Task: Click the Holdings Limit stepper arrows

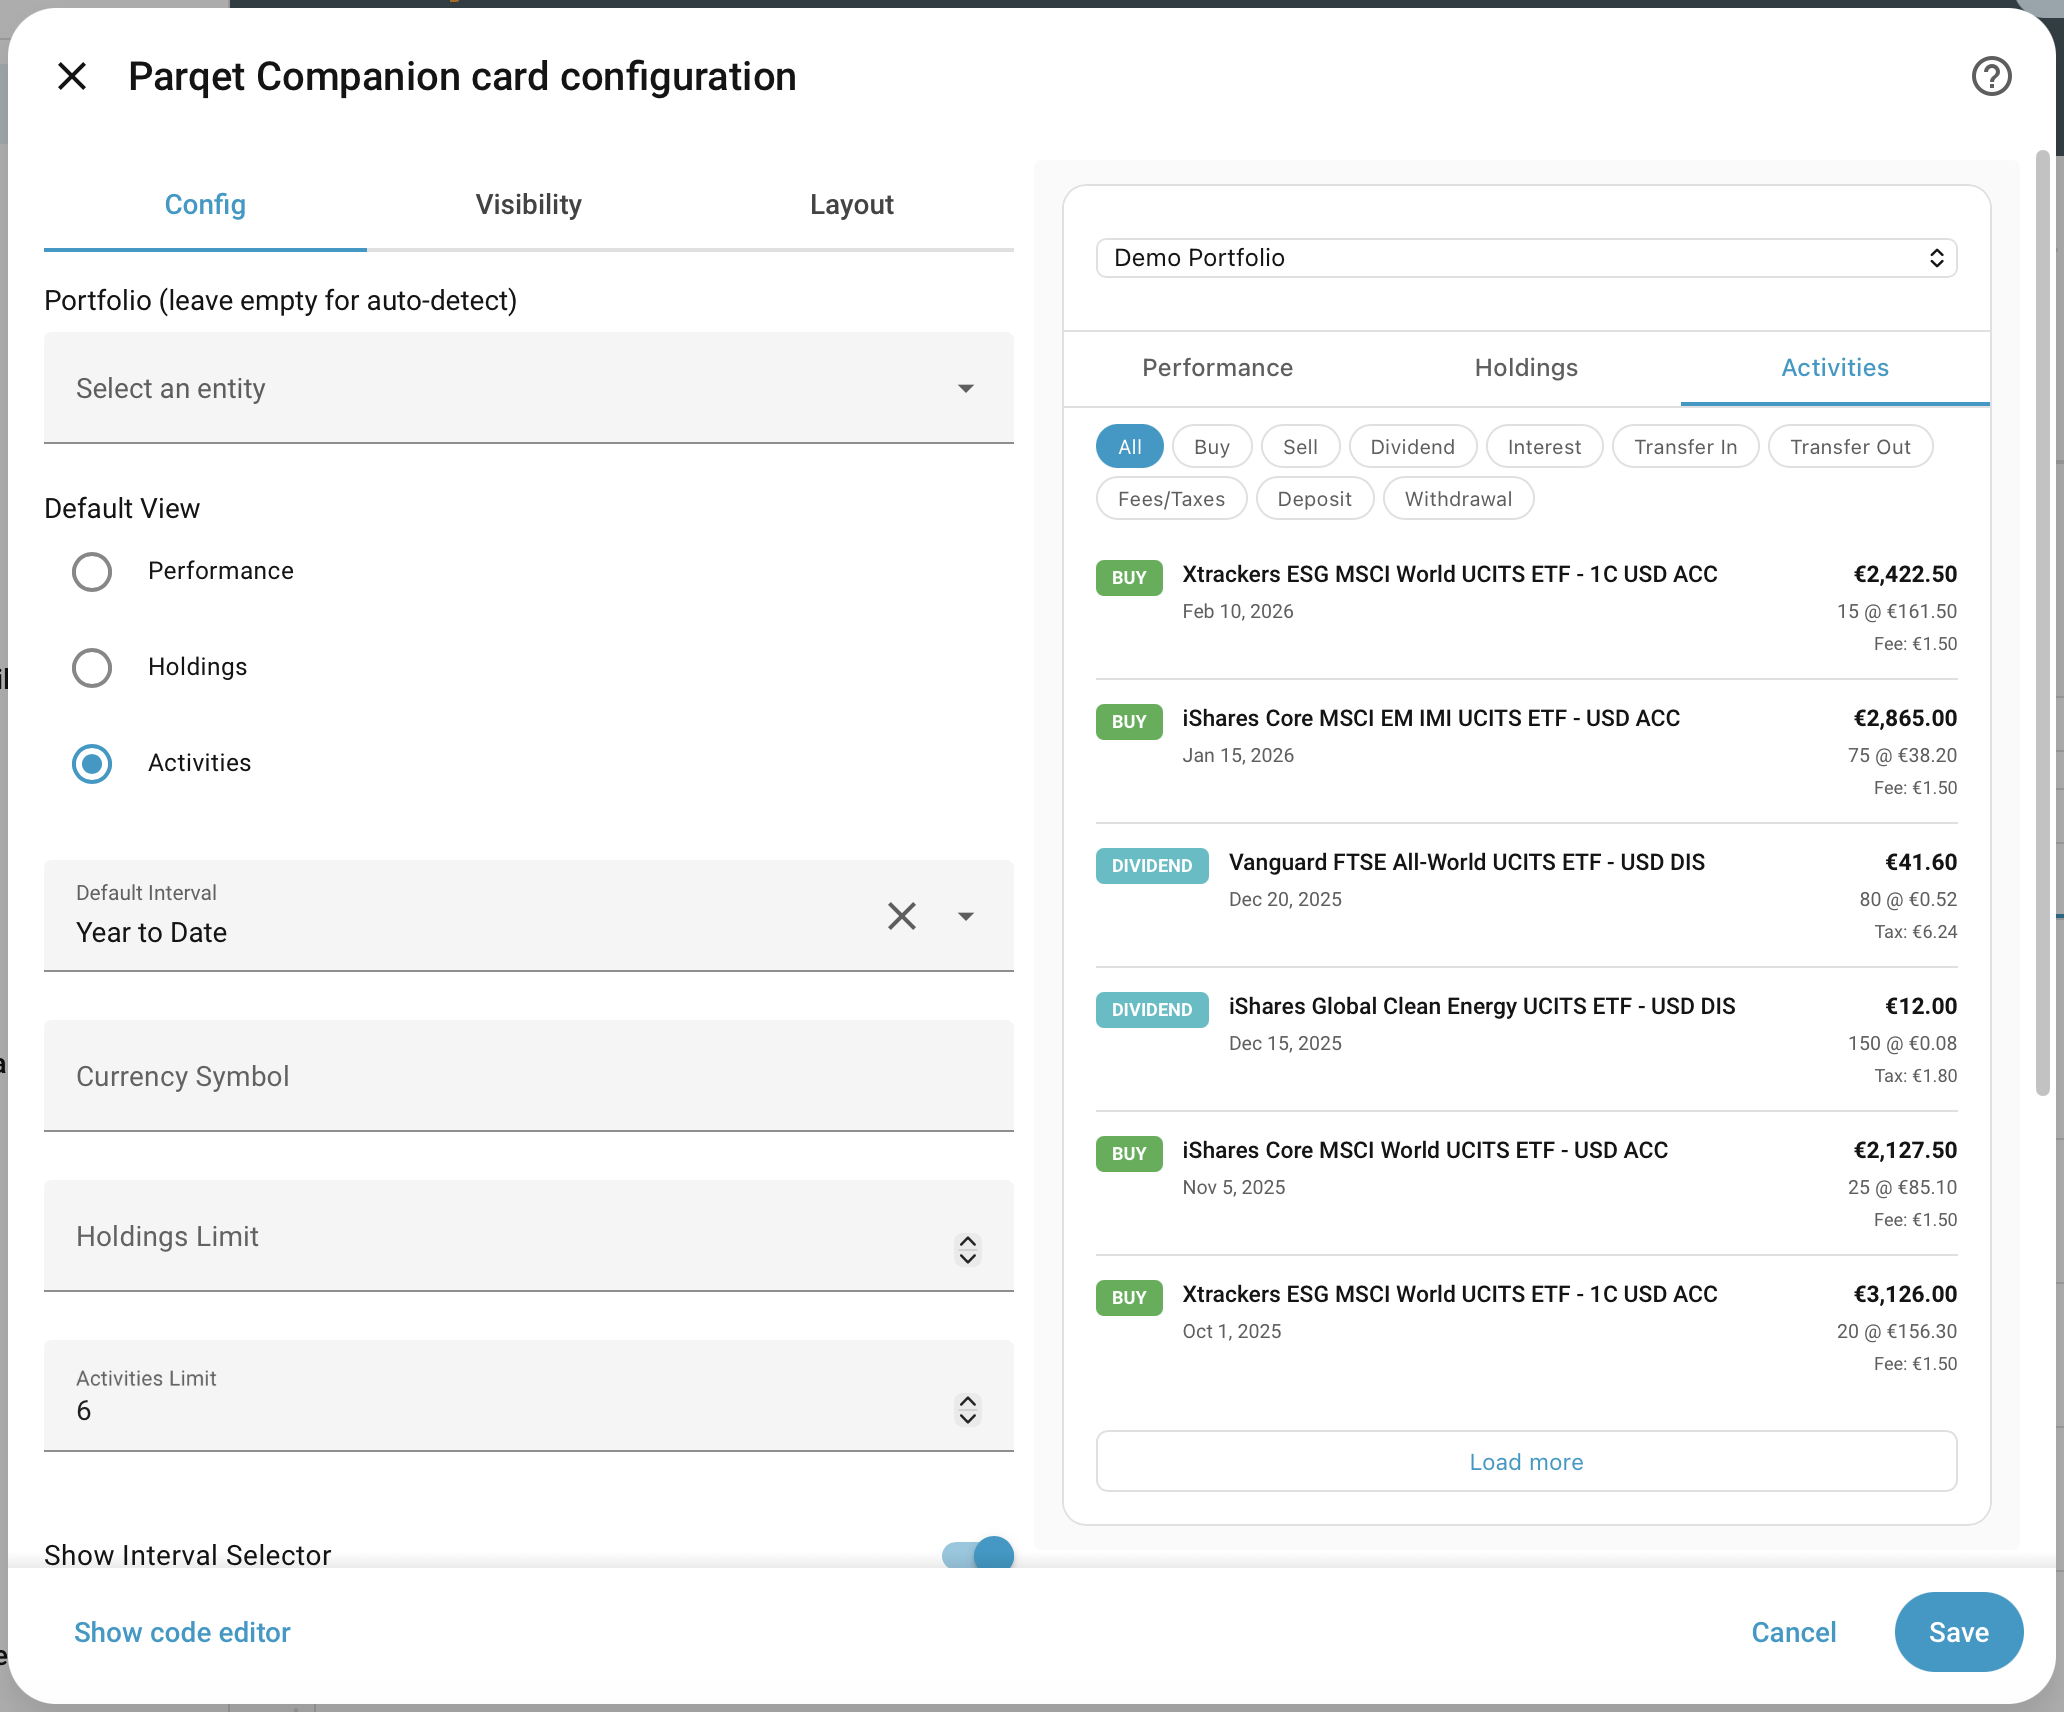Action: [x=967, y=1249]
